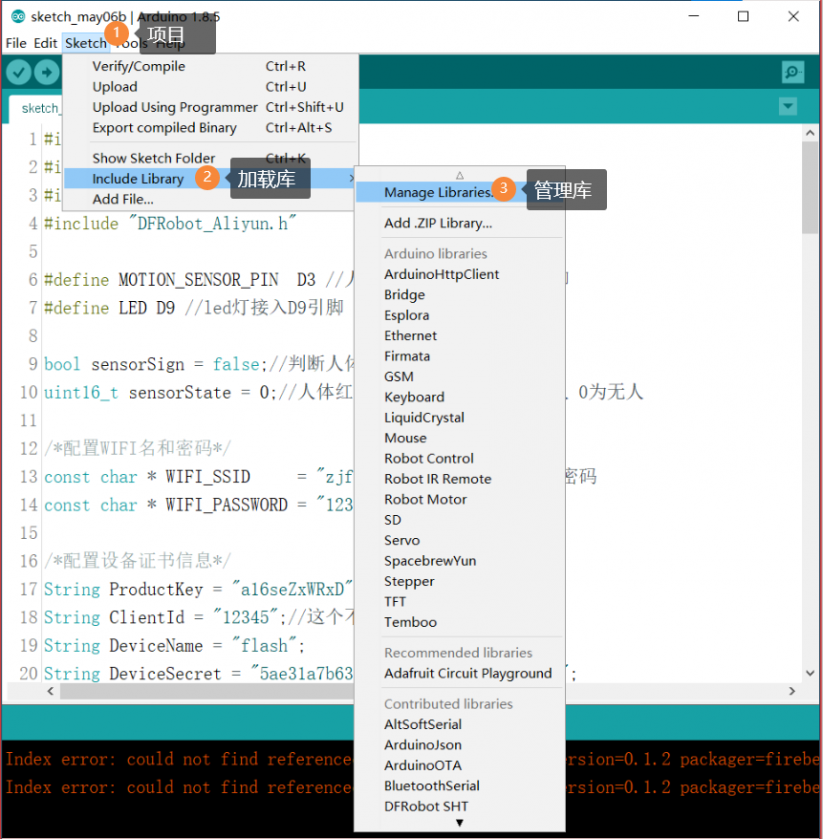Click the horizontal scrollbar left arrow
The width and height of the screenshot is (823, 839).
(50, 691)
